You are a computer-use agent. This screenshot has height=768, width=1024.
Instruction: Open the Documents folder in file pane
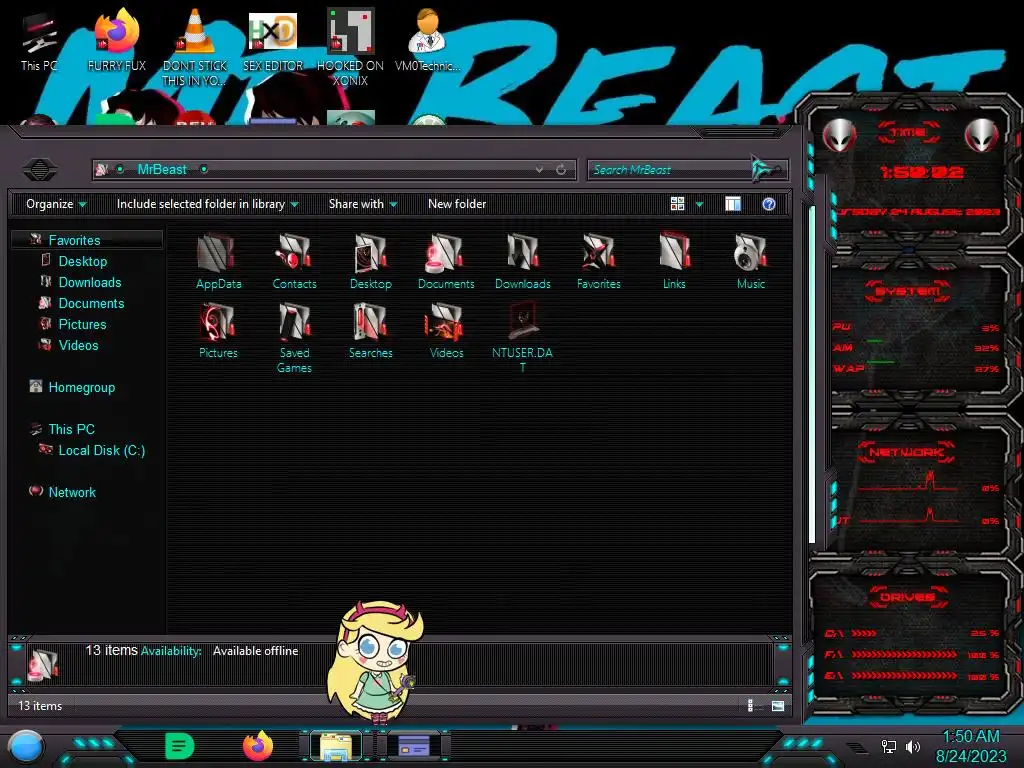(446, 261)
